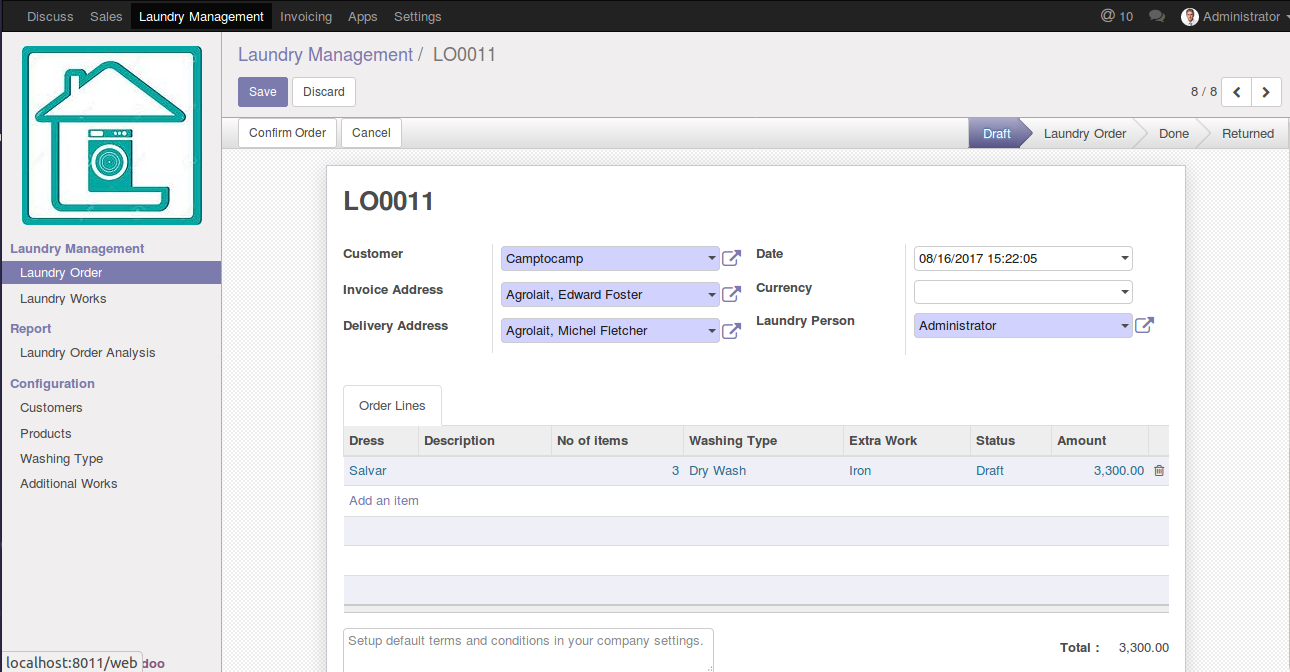Open mentions notifications showing 10

click(x=1117, y=16)
